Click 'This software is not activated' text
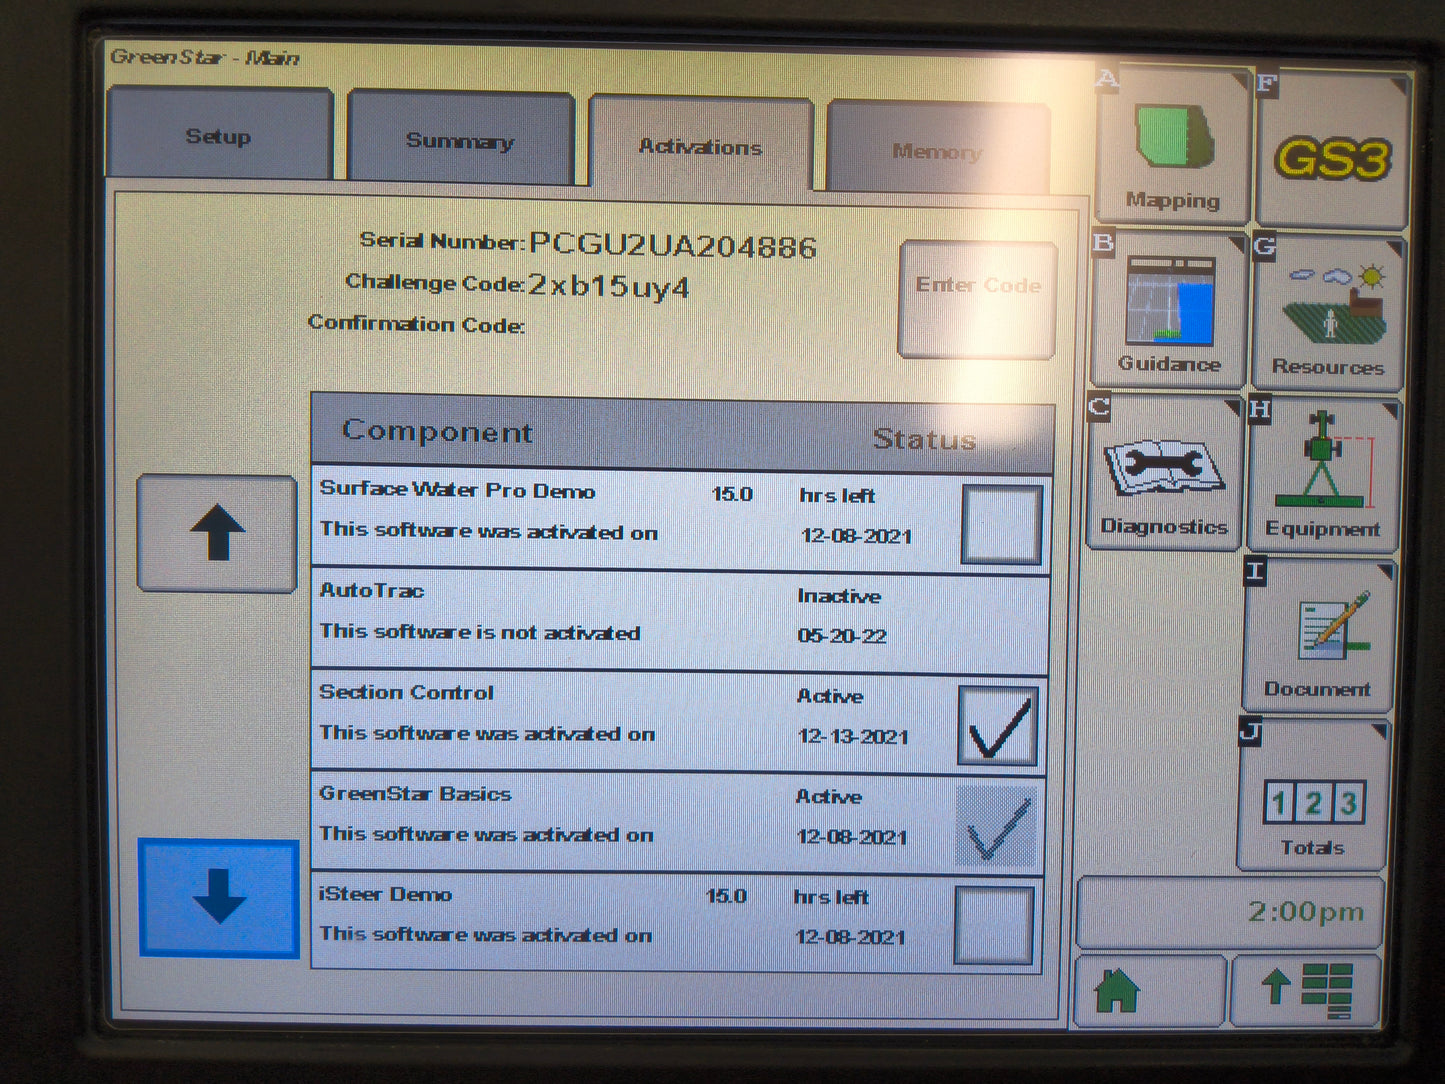This screenshot has width=1445, height=1084. click(480, 632)
